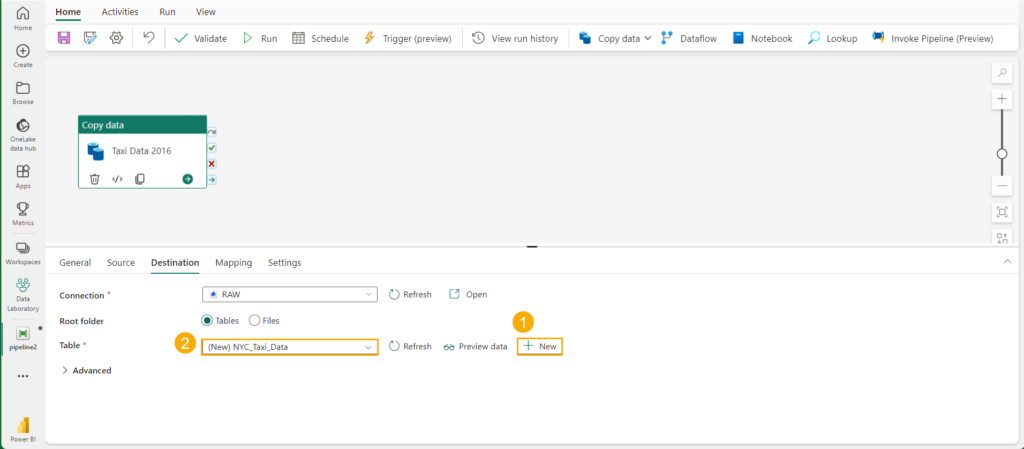The width and height of the screenshot is (1024, 449).
Task: Click the clone icon on Copy data activity
Action: (140, 179)
